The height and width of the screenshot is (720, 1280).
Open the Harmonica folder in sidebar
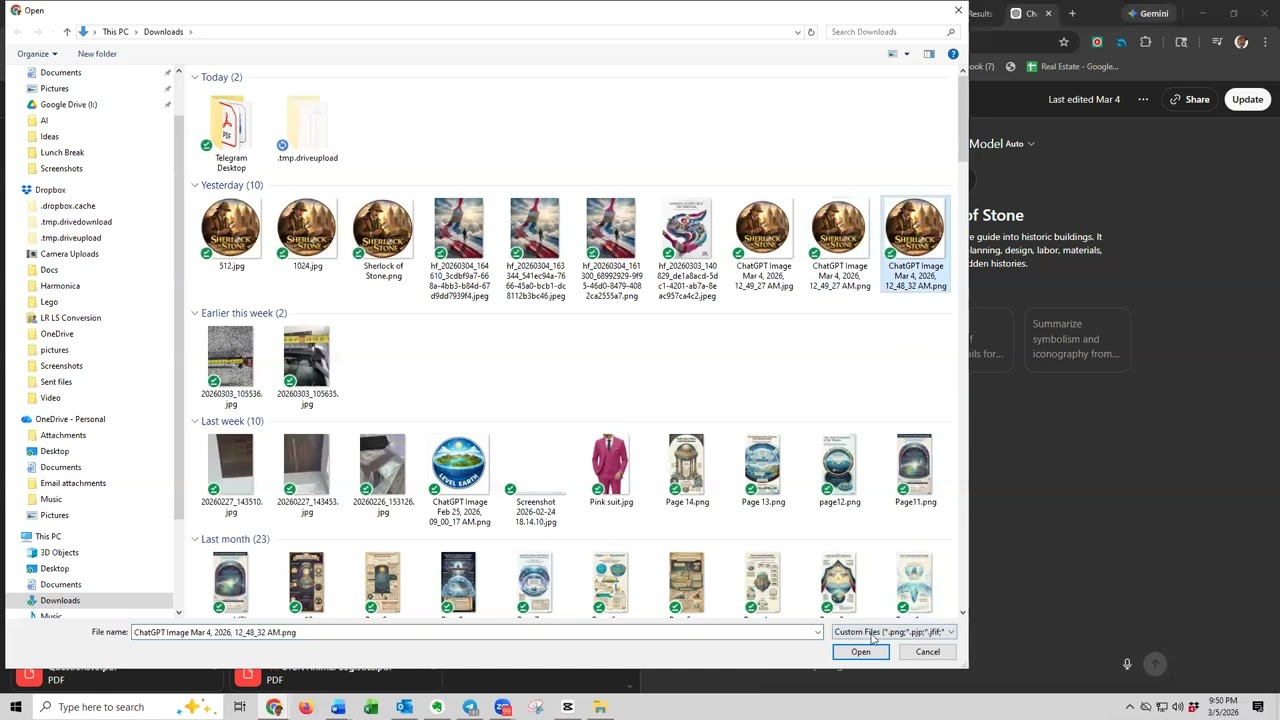pyautogui.click(x=60, y=286)
